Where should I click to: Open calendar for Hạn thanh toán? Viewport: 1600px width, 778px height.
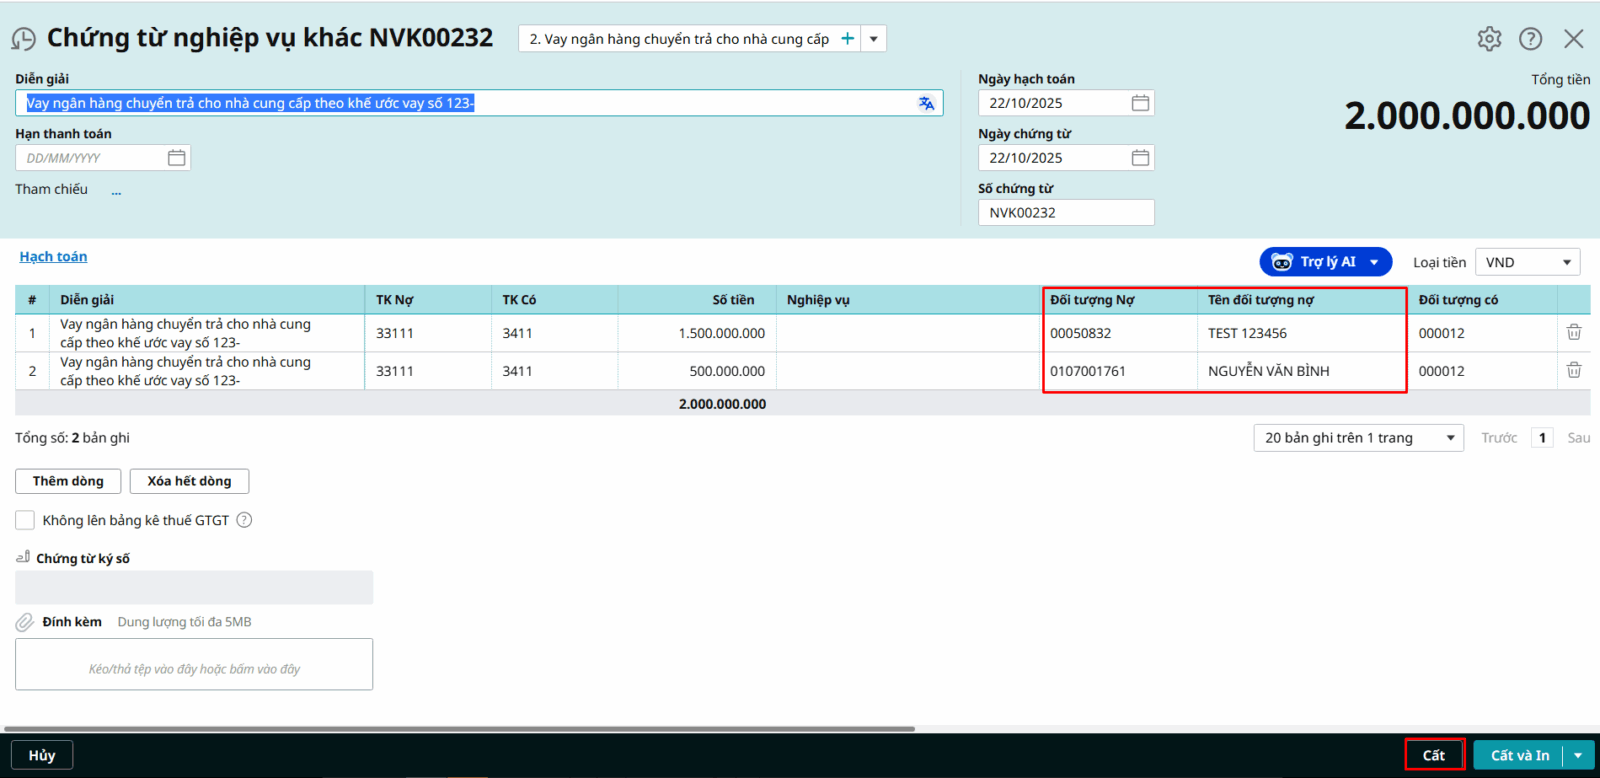click(177, 158)
